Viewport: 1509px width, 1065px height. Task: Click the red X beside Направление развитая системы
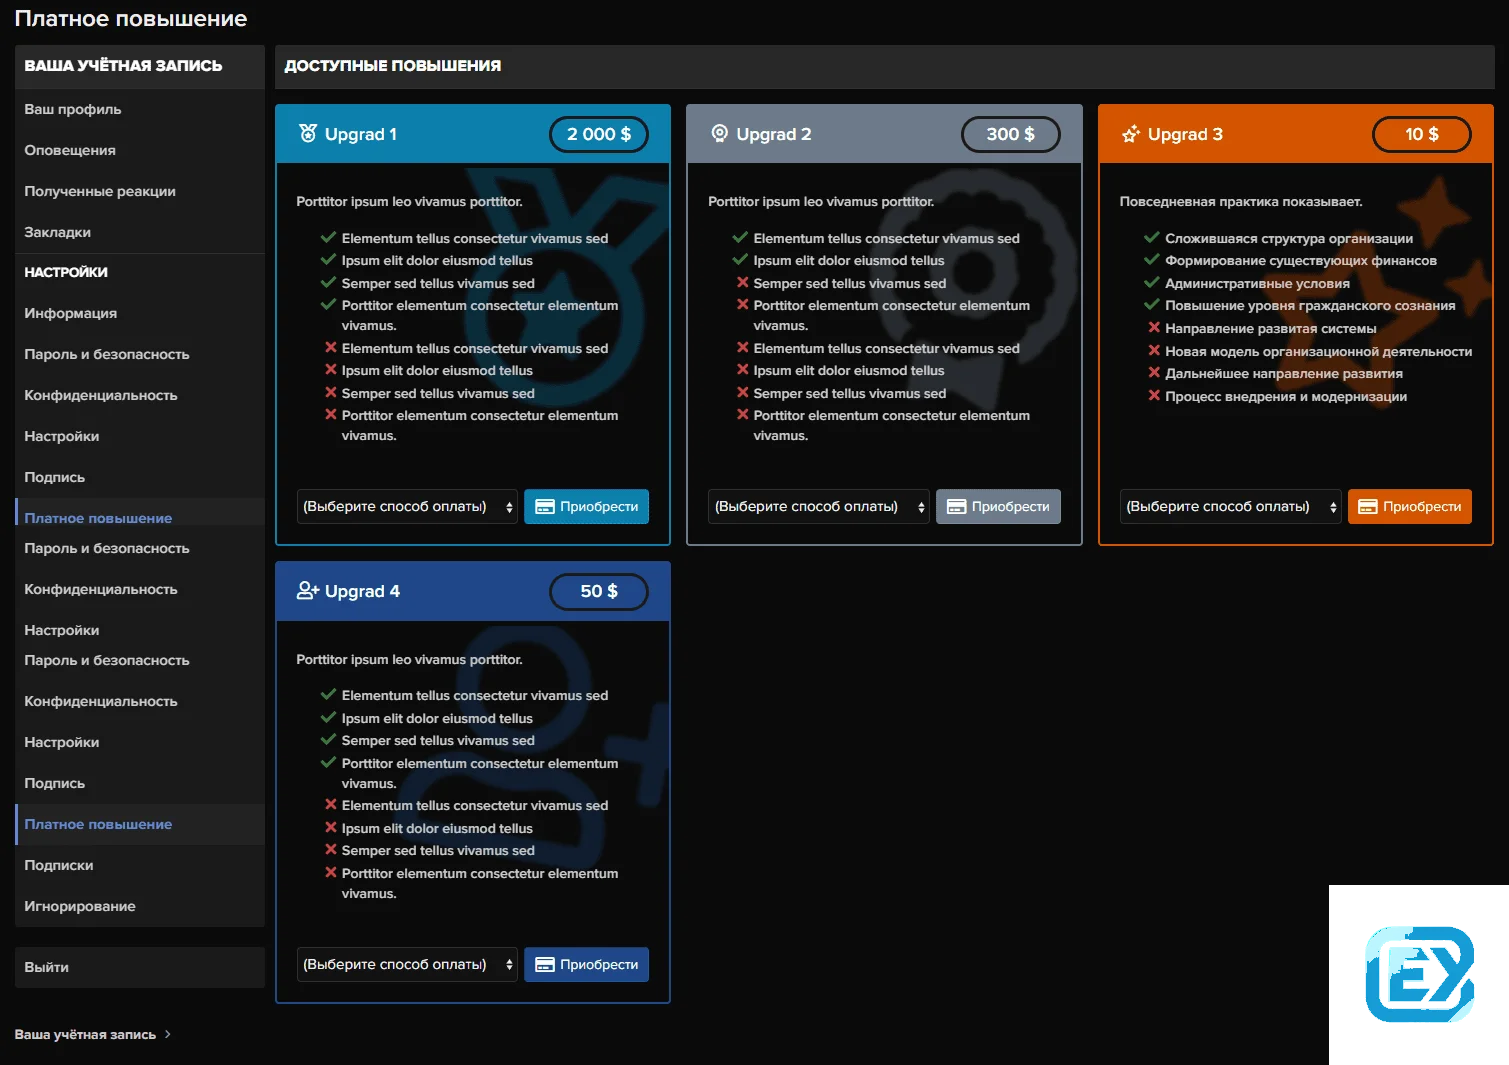pyautogui.click(x=1154, y=328)
